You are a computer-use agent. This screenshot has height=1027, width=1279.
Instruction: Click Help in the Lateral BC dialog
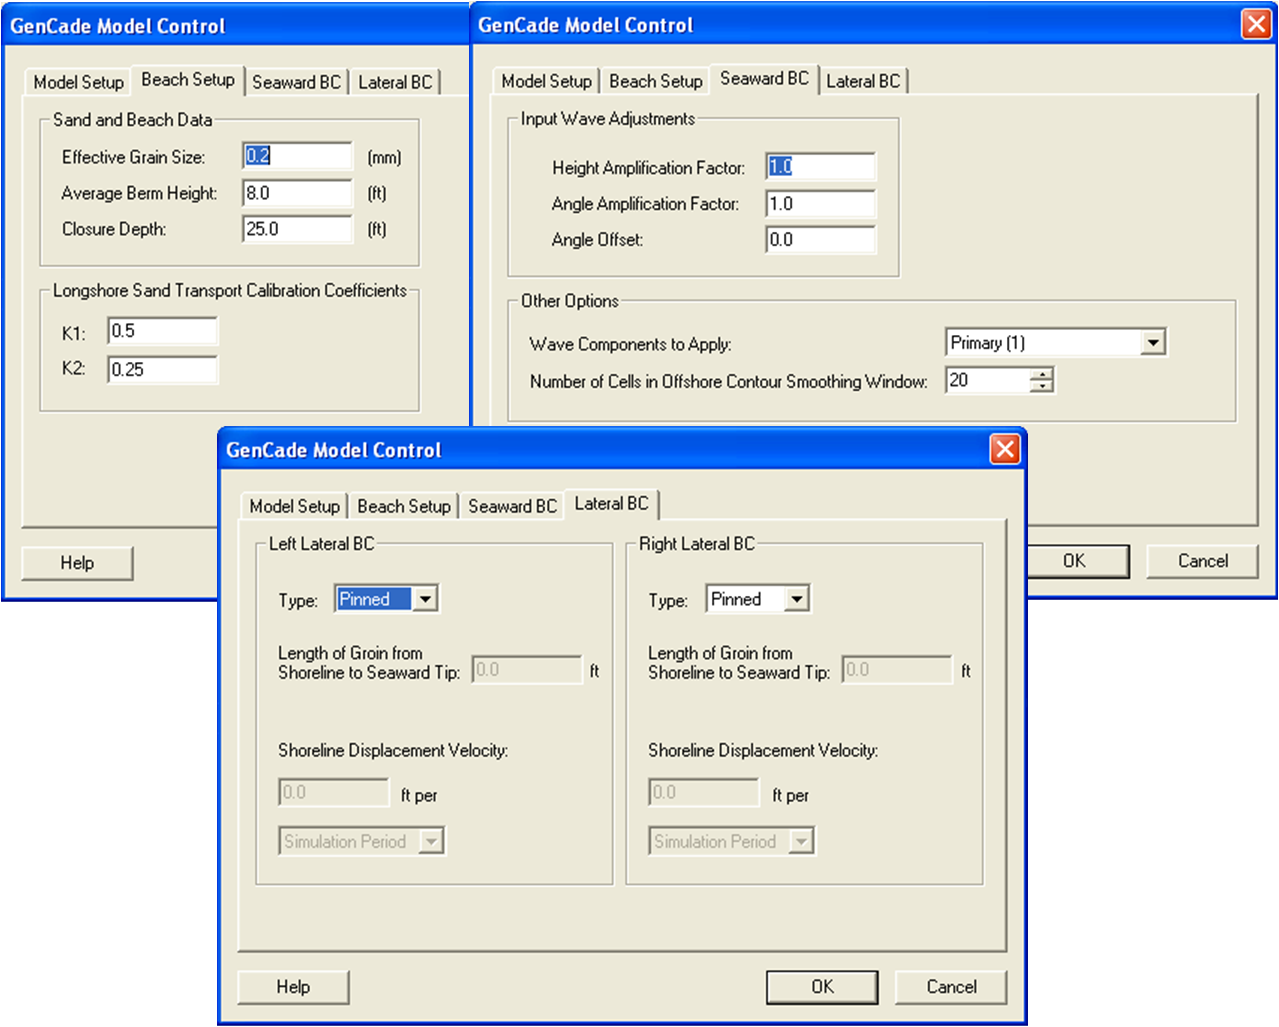point(293,987)
